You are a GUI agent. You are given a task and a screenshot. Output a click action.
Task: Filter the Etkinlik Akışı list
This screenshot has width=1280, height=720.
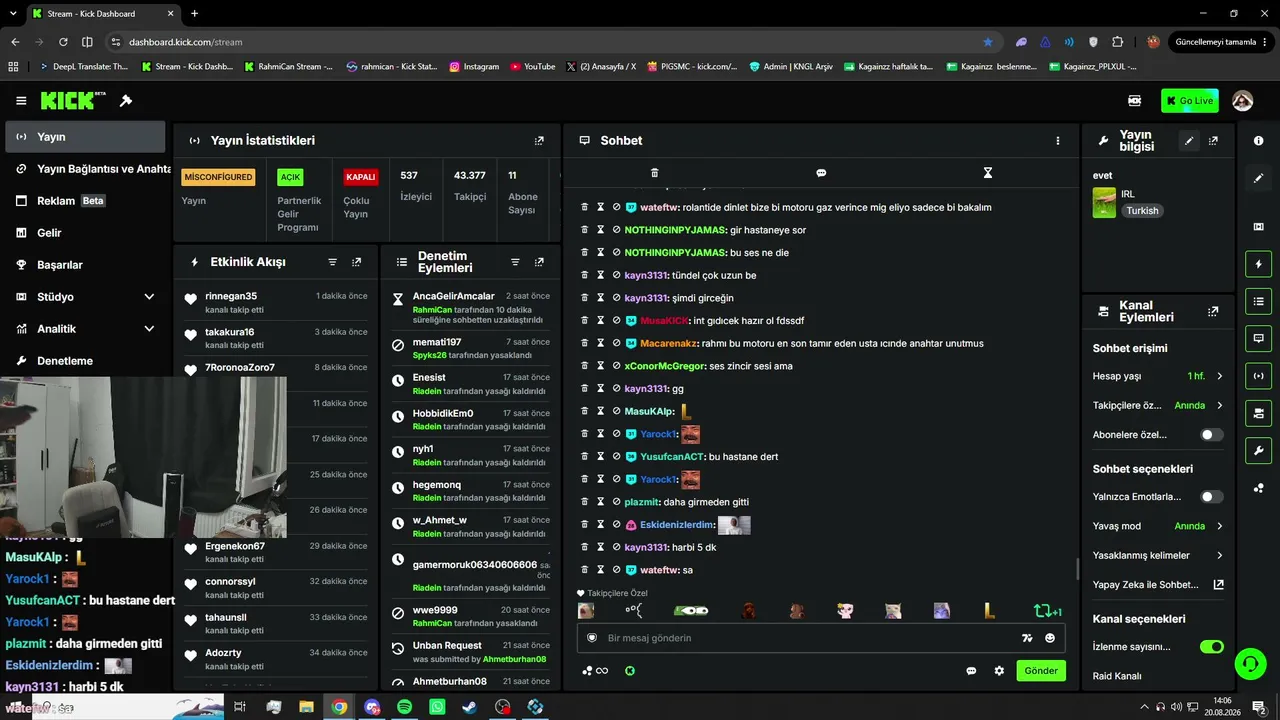point(332,262)
